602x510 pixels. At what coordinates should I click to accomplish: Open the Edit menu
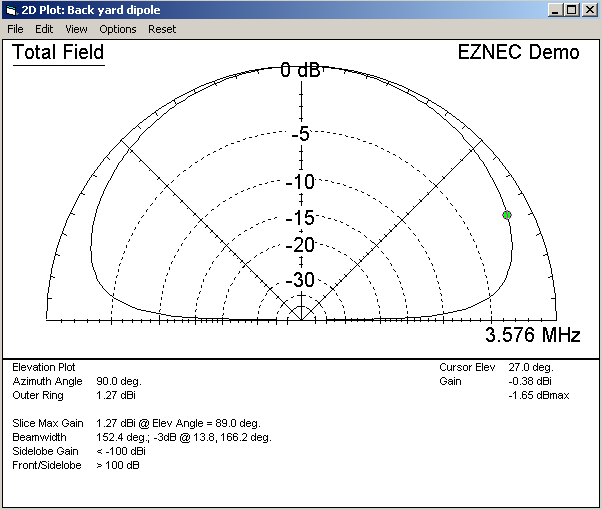click(x=44, y=29)
